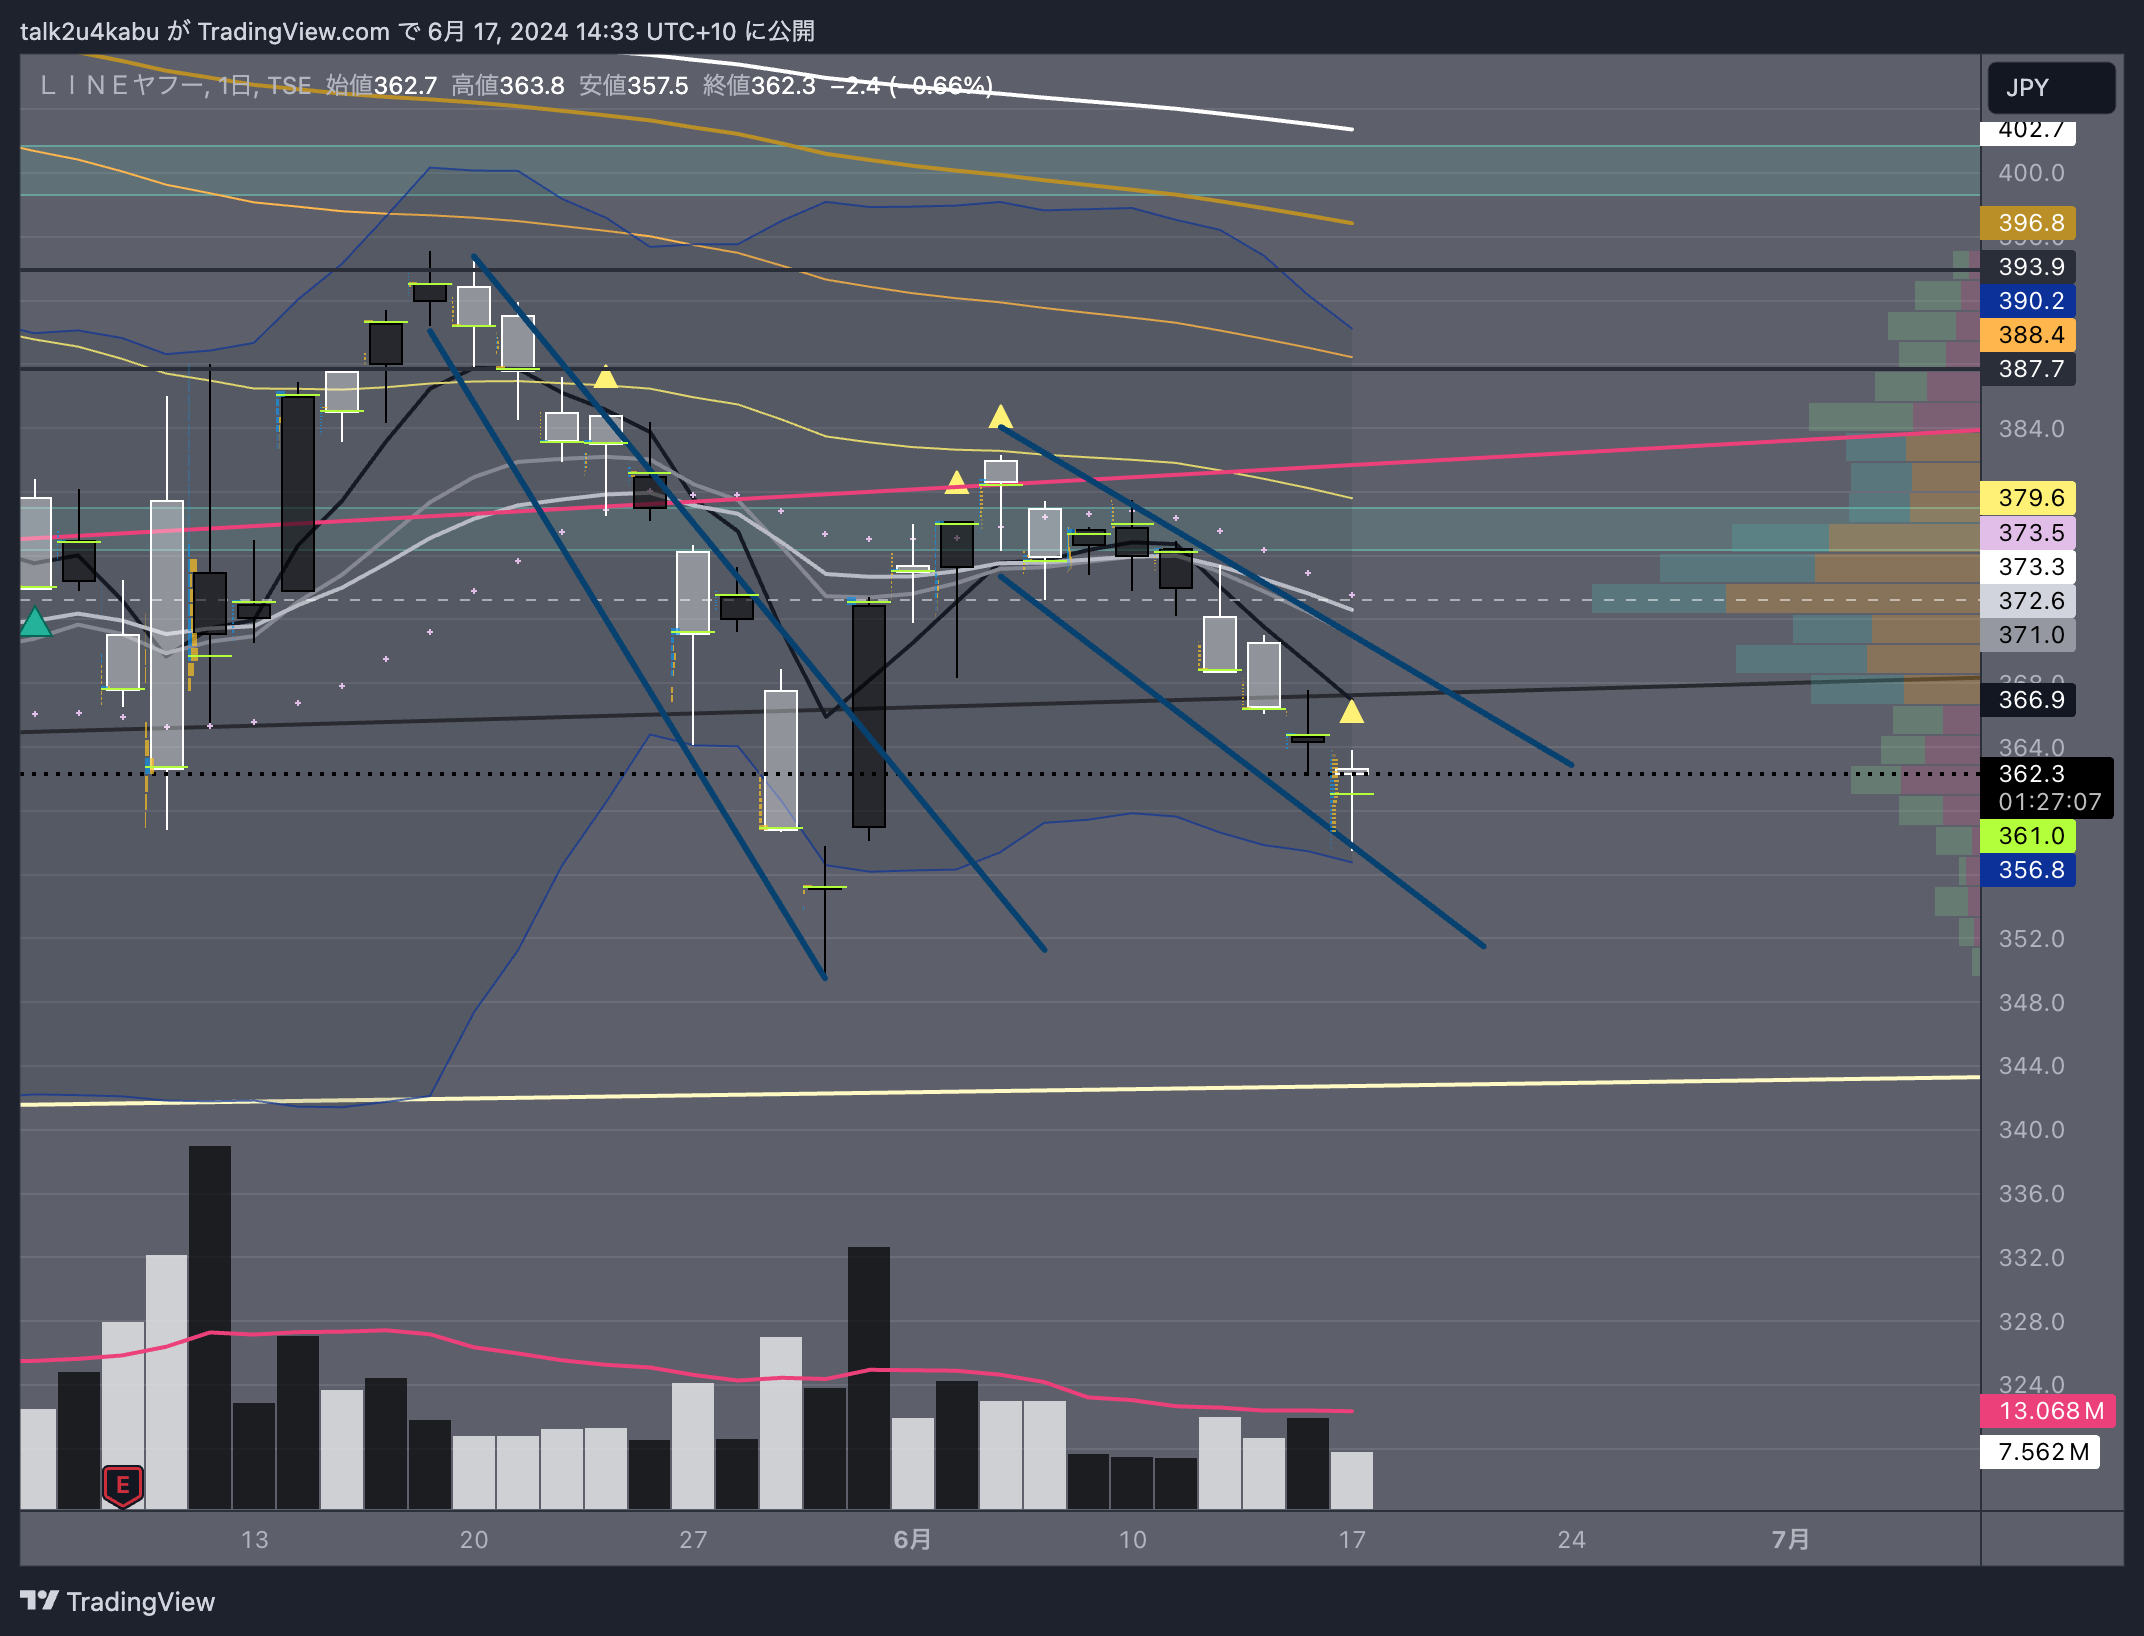This screenshot has width=2144, height=1636.
Task: Click the 396.8 gold price label
Action: click(2028, 223)
